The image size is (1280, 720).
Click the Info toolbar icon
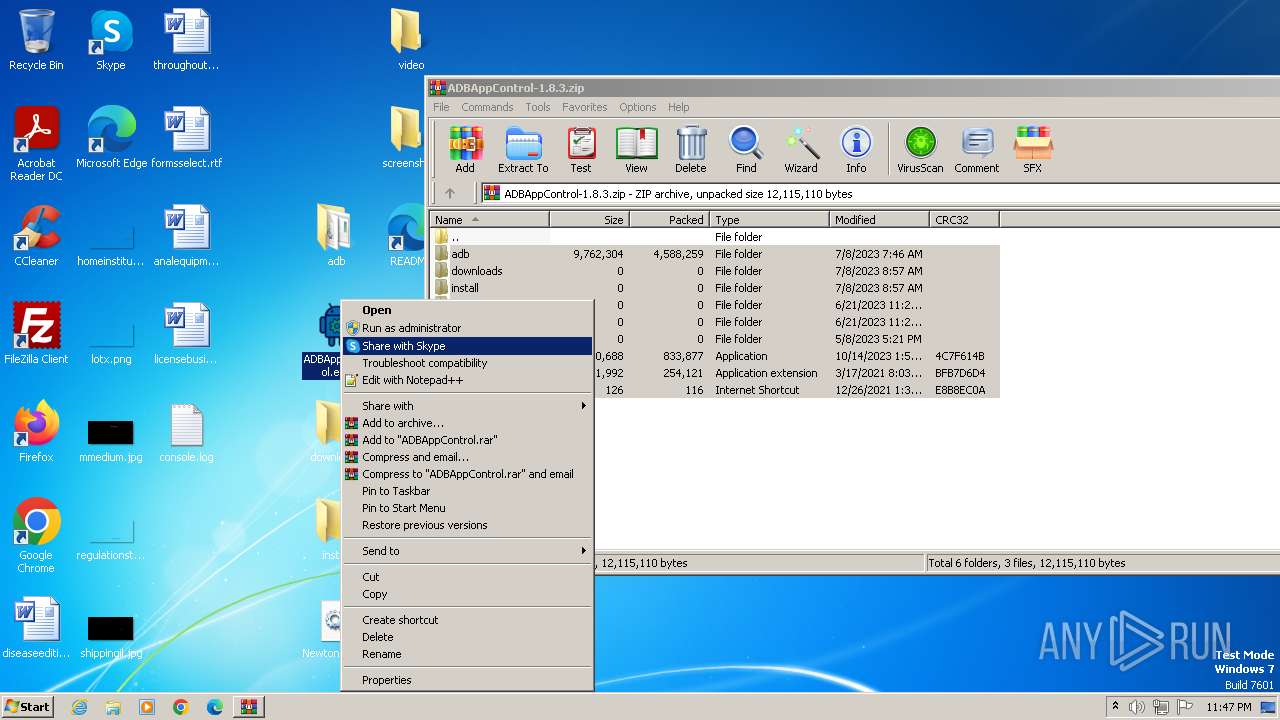pyautogui.click(x=856, y=150)
